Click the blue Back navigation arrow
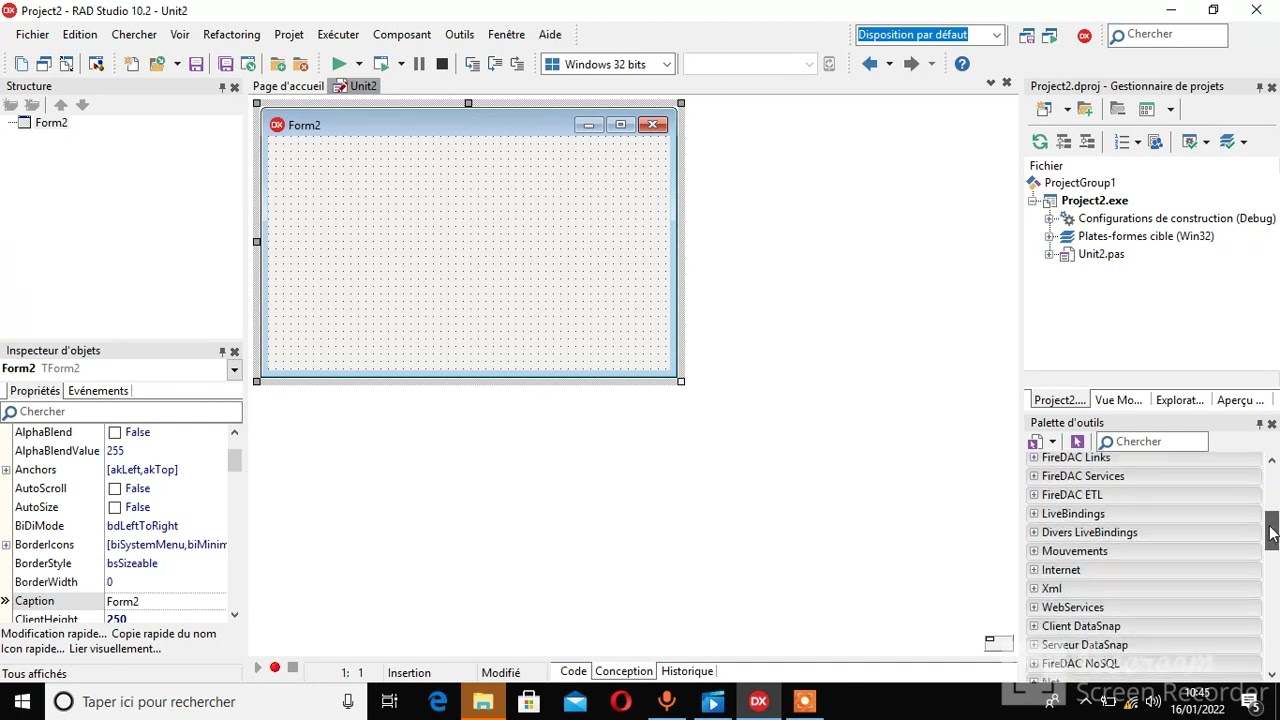Screen dimensions: 1280x720 coord(869,64)
